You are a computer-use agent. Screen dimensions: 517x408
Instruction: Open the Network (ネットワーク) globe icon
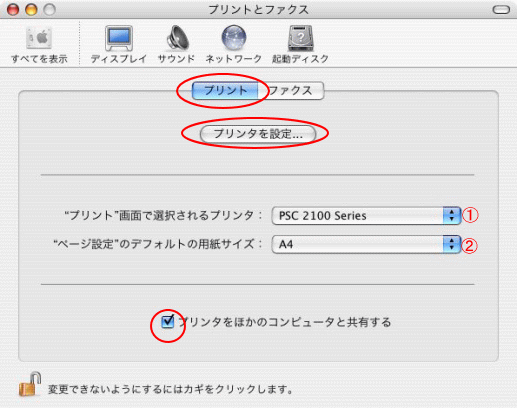(234, 37)
